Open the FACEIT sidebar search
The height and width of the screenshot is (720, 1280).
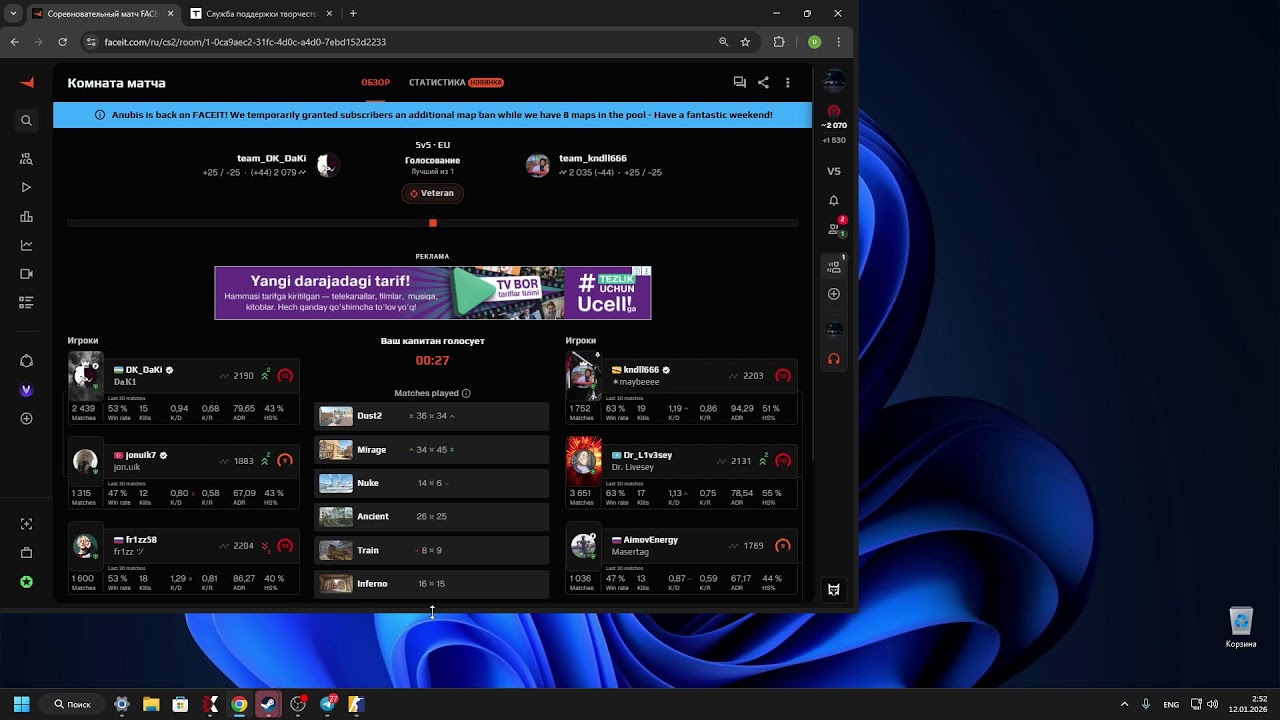27,121
